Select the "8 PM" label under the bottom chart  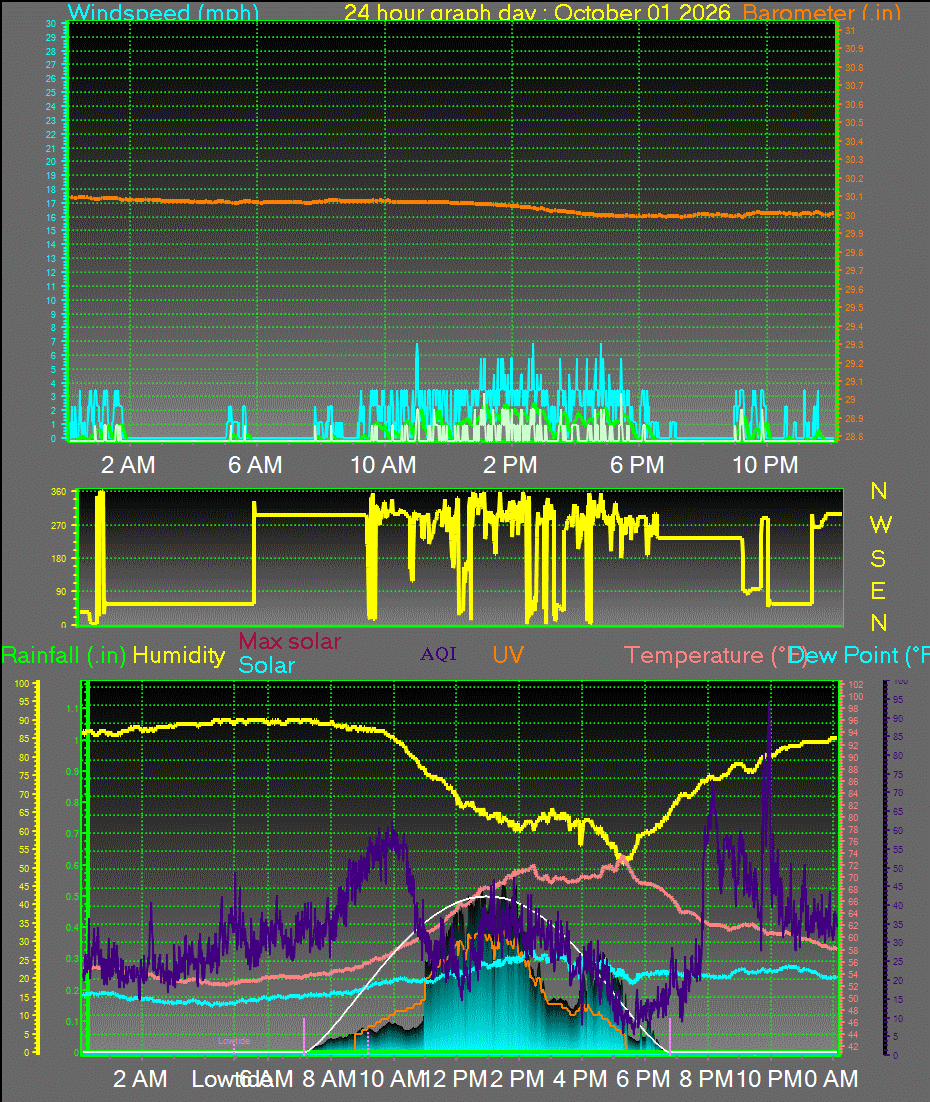click(705, 1079)
